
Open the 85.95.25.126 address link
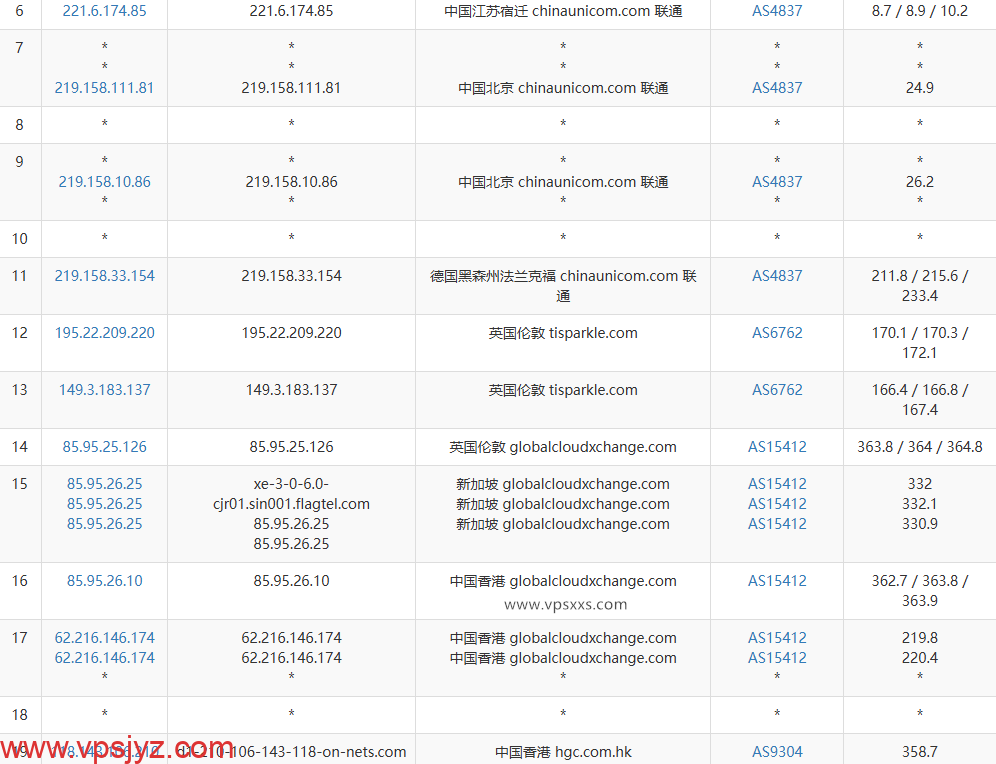coord(104,447)
